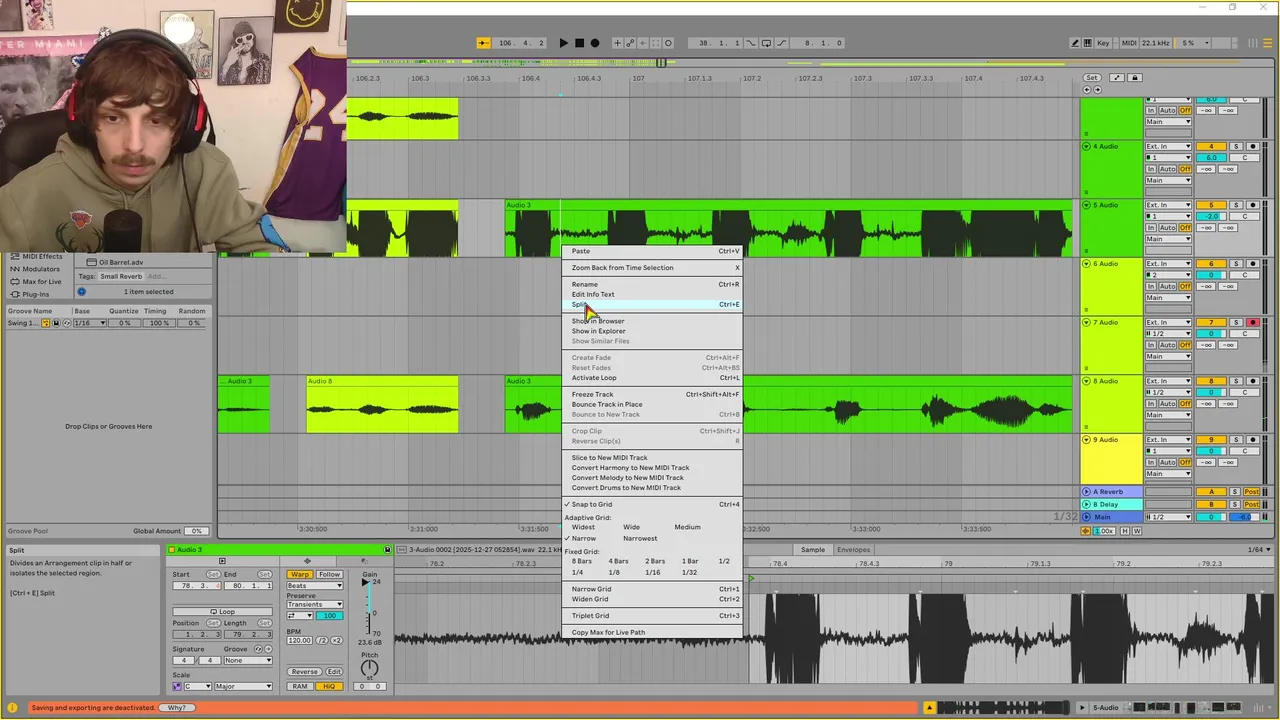Click the Key map mode button
The image size is (1280, 720).
click(1103, 43)
